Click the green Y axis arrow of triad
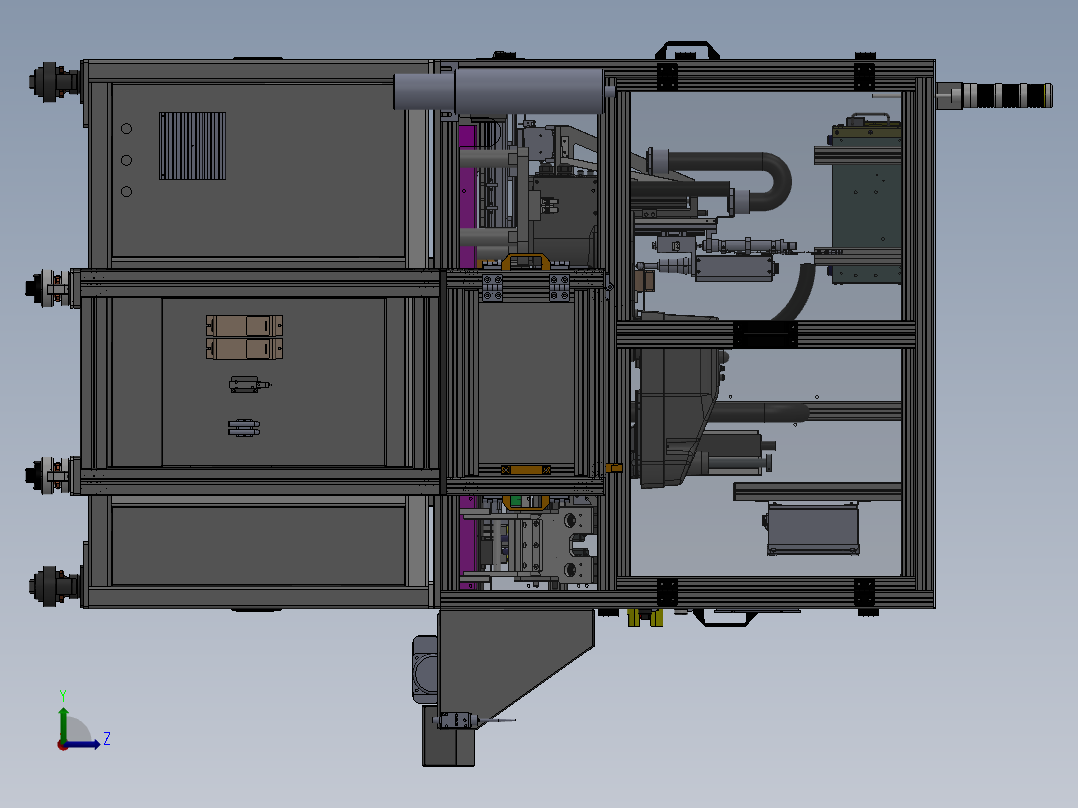Screen dimensions: 1078x808 point(63,723)
